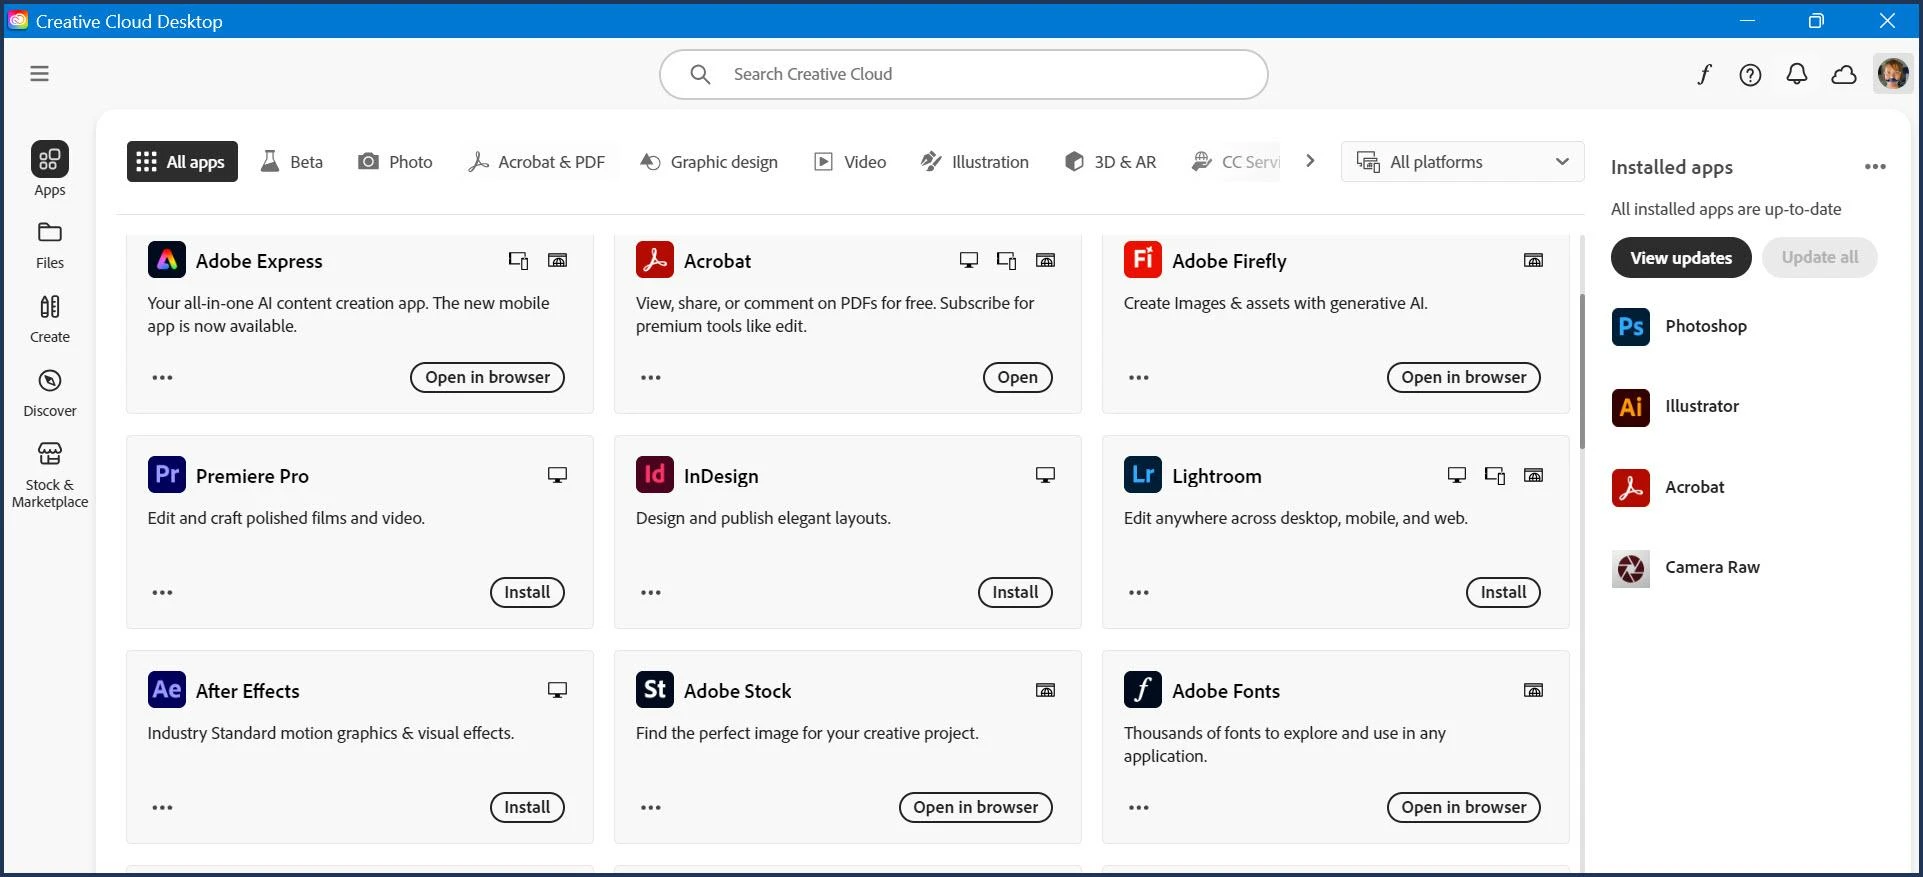Viewport: 1923px width, 877px height.
Task: Click Open in browser for Adobe Firefly
Action: point(1464,378)
